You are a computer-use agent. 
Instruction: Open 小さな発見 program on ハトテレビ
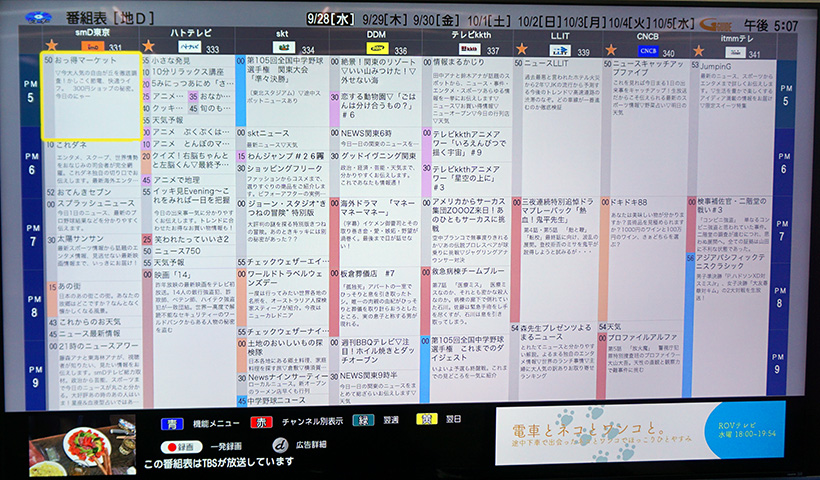click(x=188, y=61)
